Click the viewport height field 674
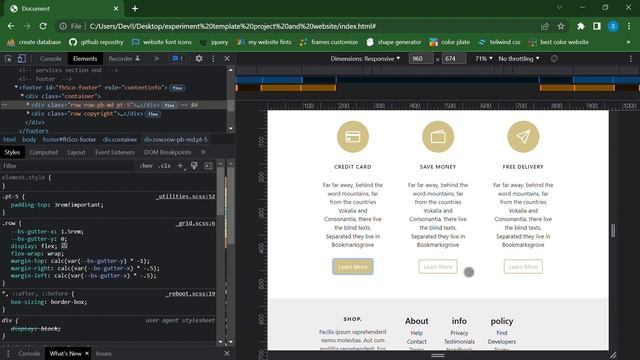 pyautogui.click(x=453, y=59)
